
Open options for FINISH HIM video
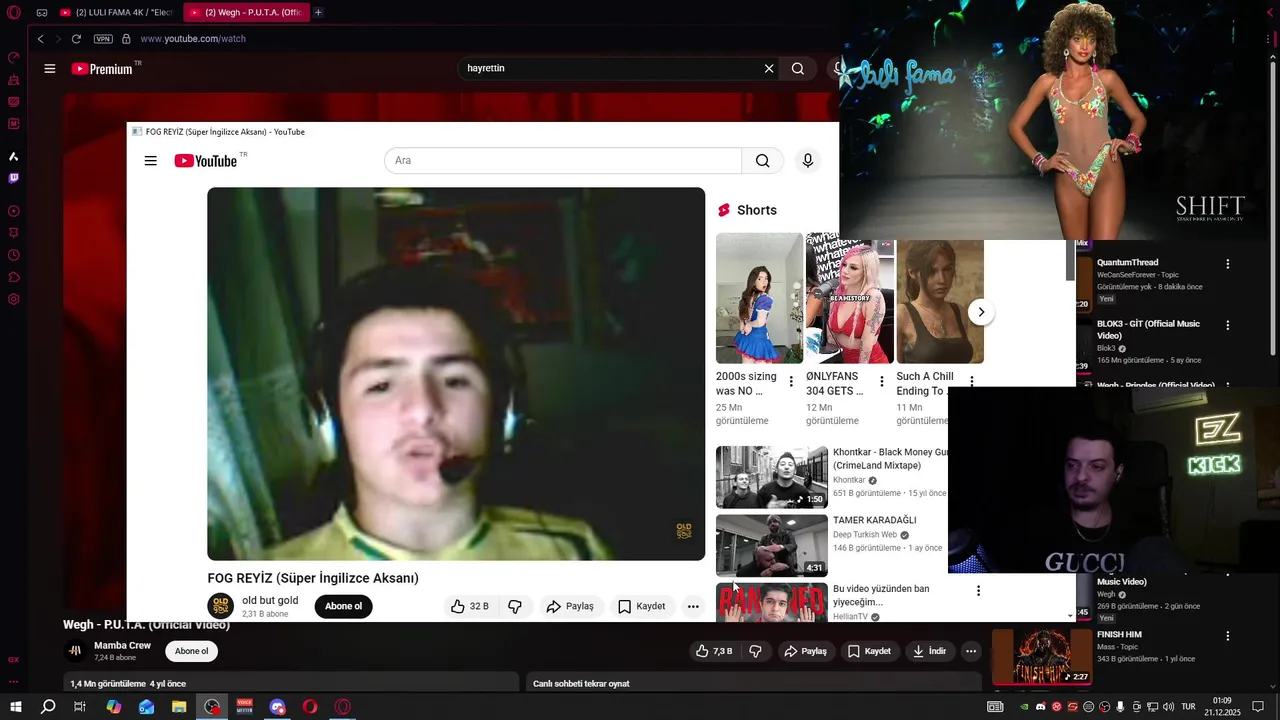pos(1228,636)
